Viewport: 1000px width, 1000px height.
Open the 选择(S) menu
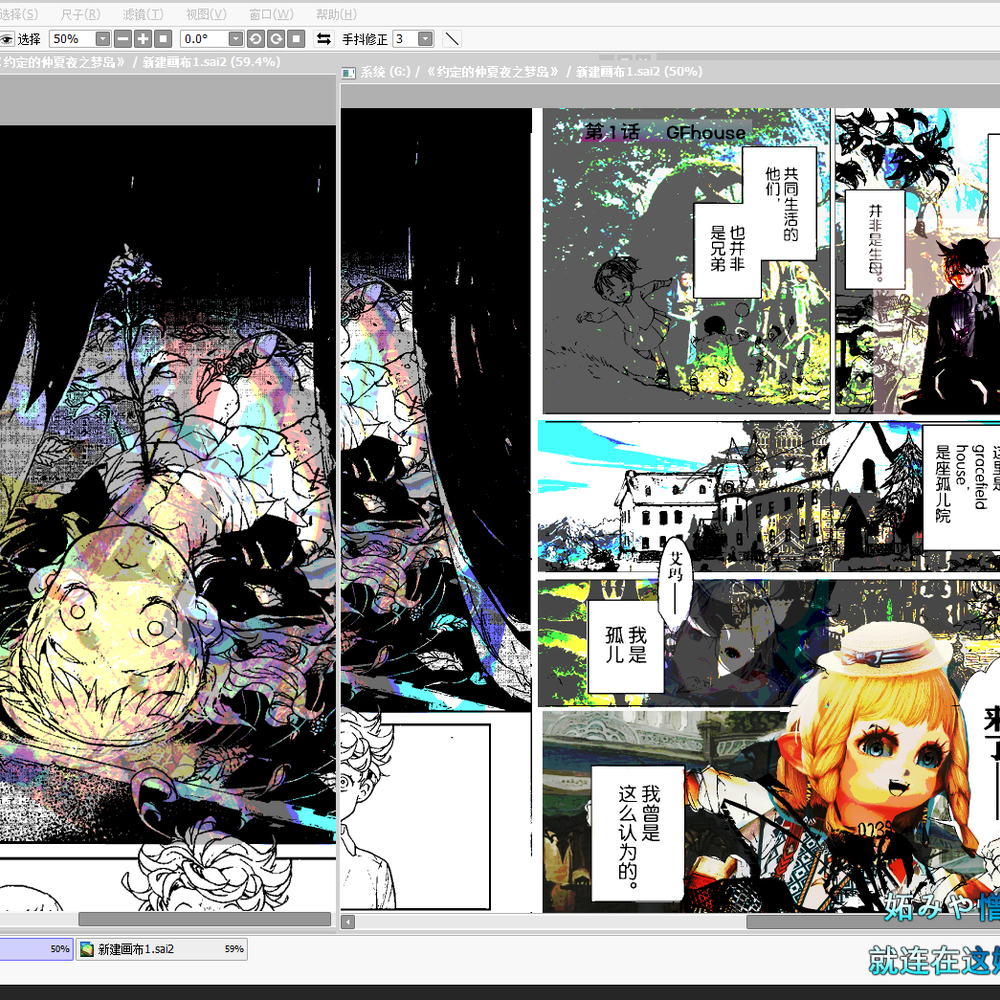(x=18, y=14)
